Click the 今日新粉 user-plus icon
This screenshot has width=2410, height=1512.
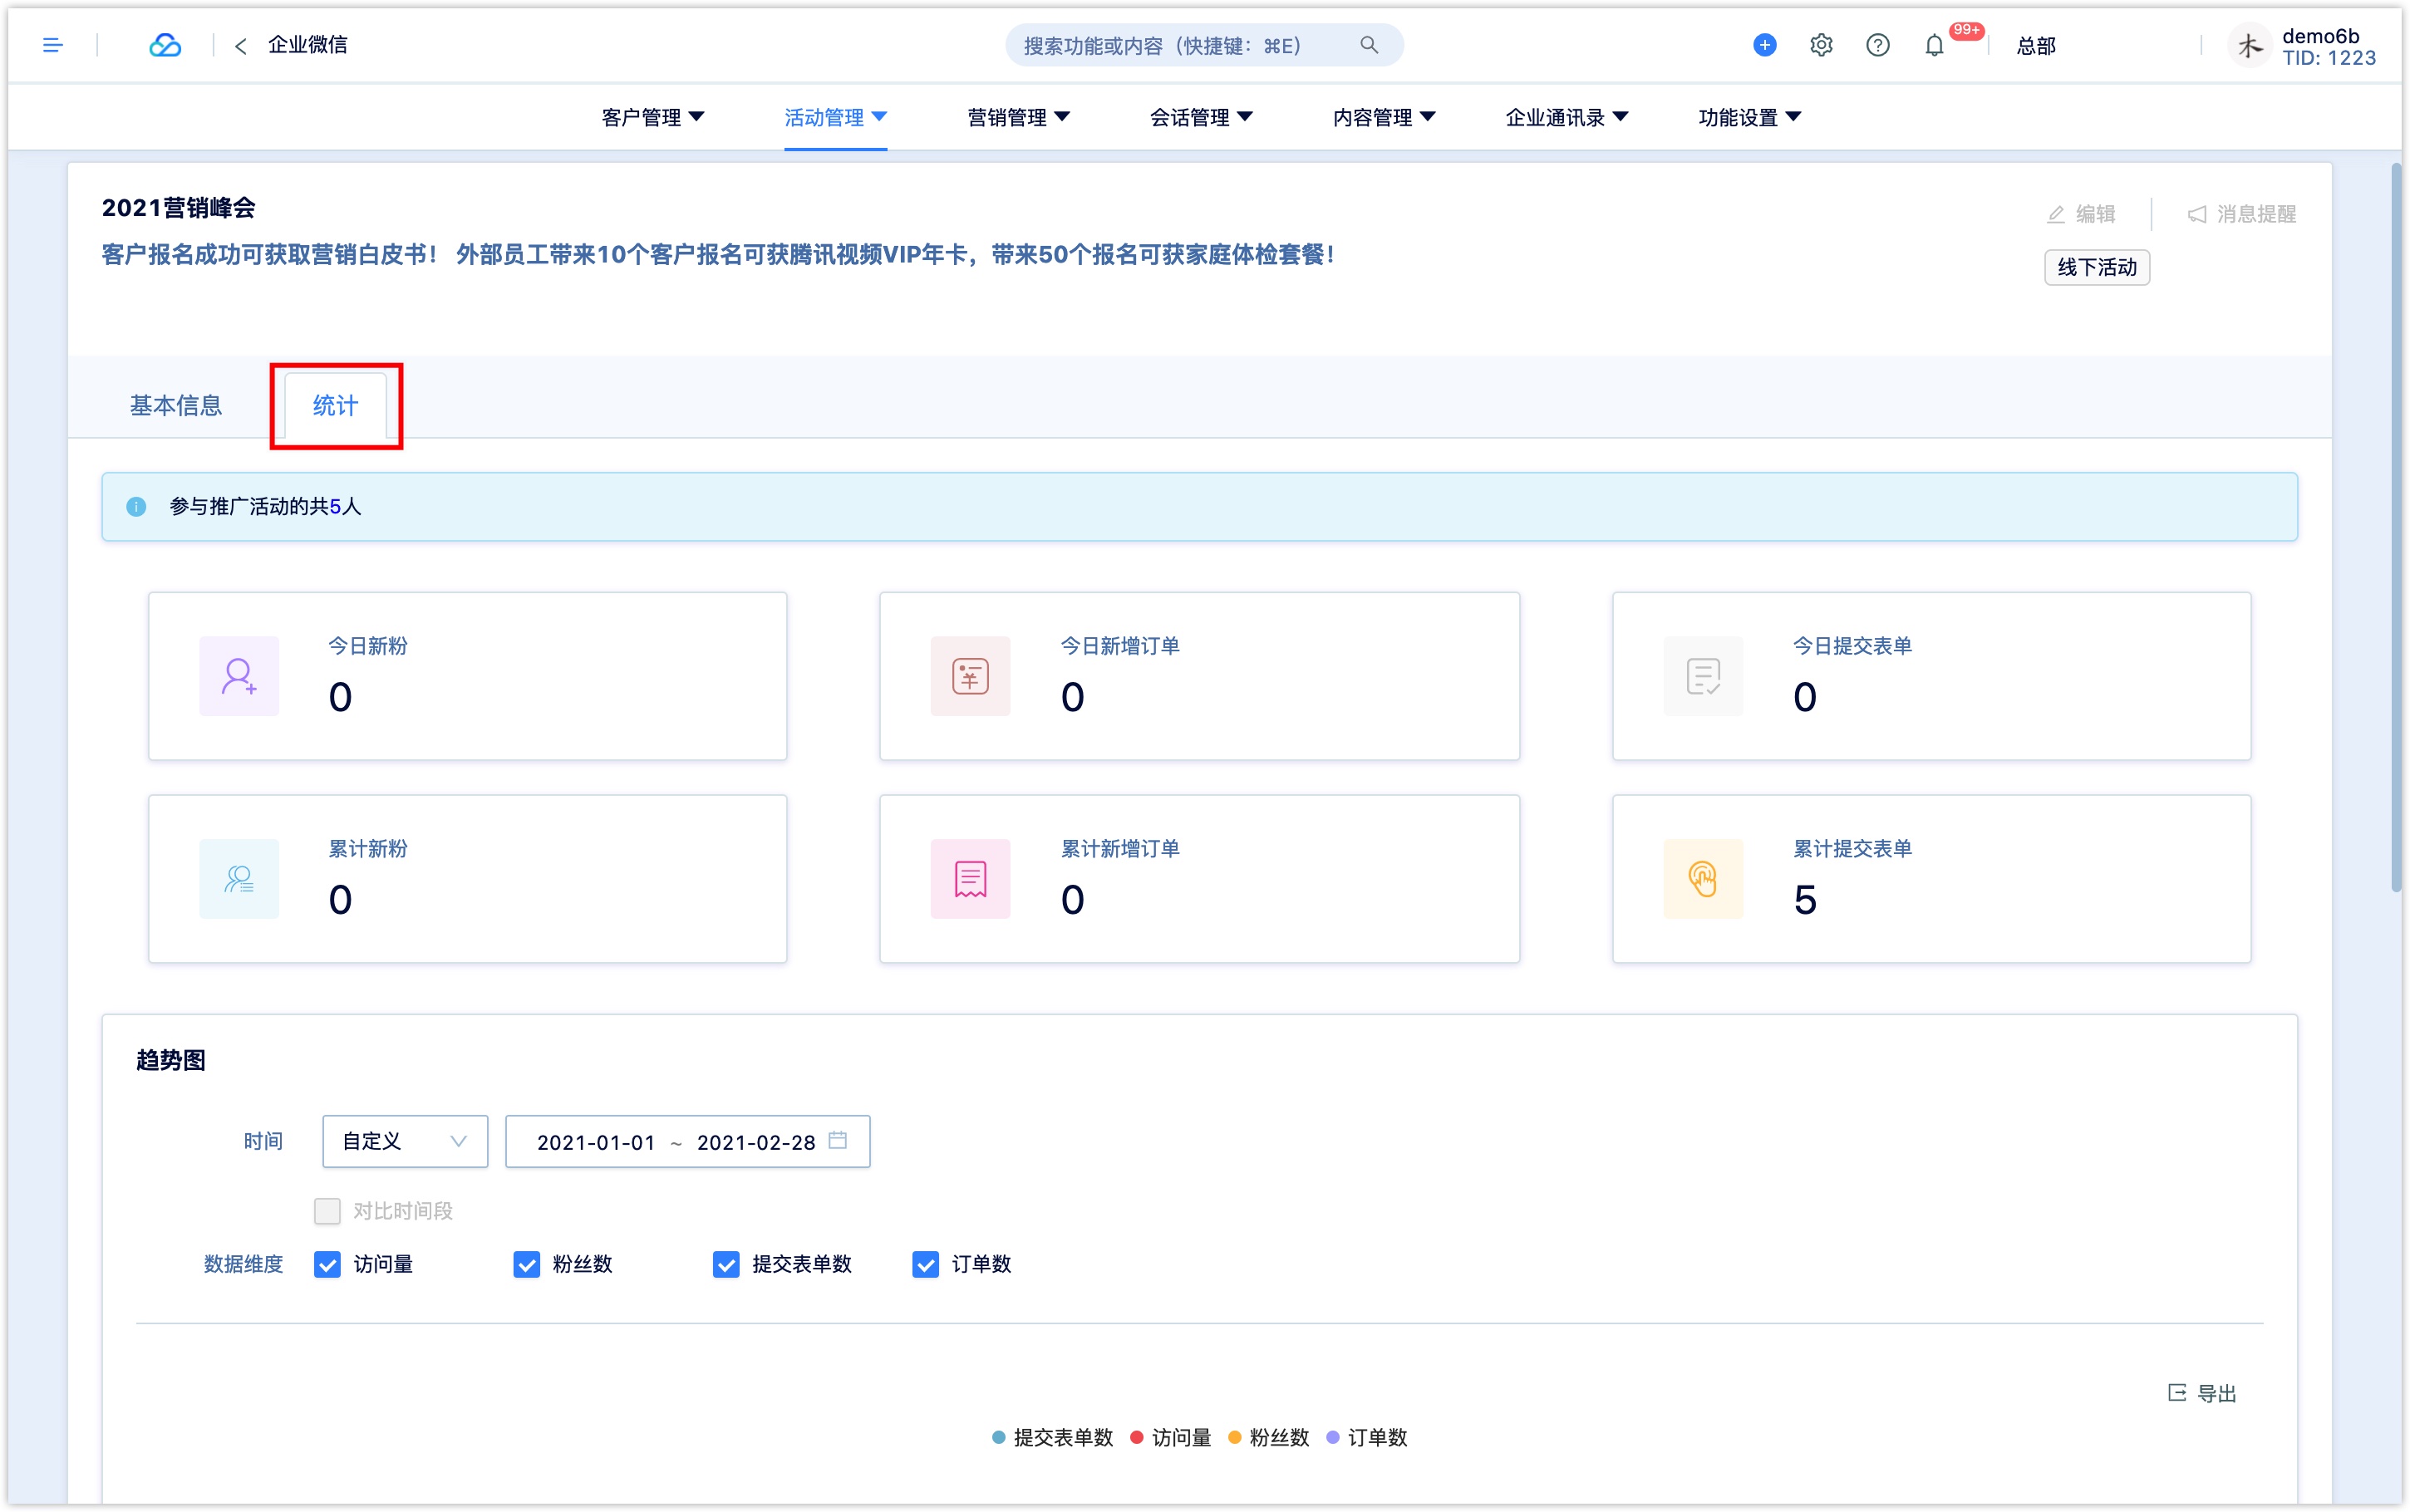click(x=239, y=676)
